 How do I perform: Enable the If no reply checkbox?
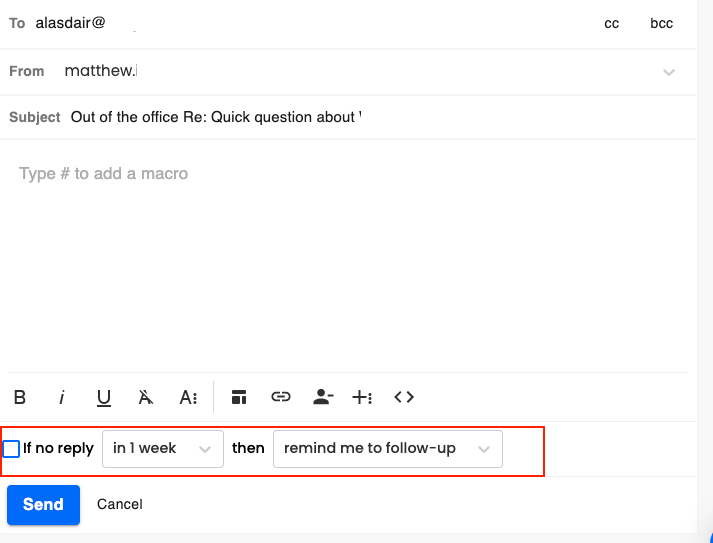pos(11,449)
